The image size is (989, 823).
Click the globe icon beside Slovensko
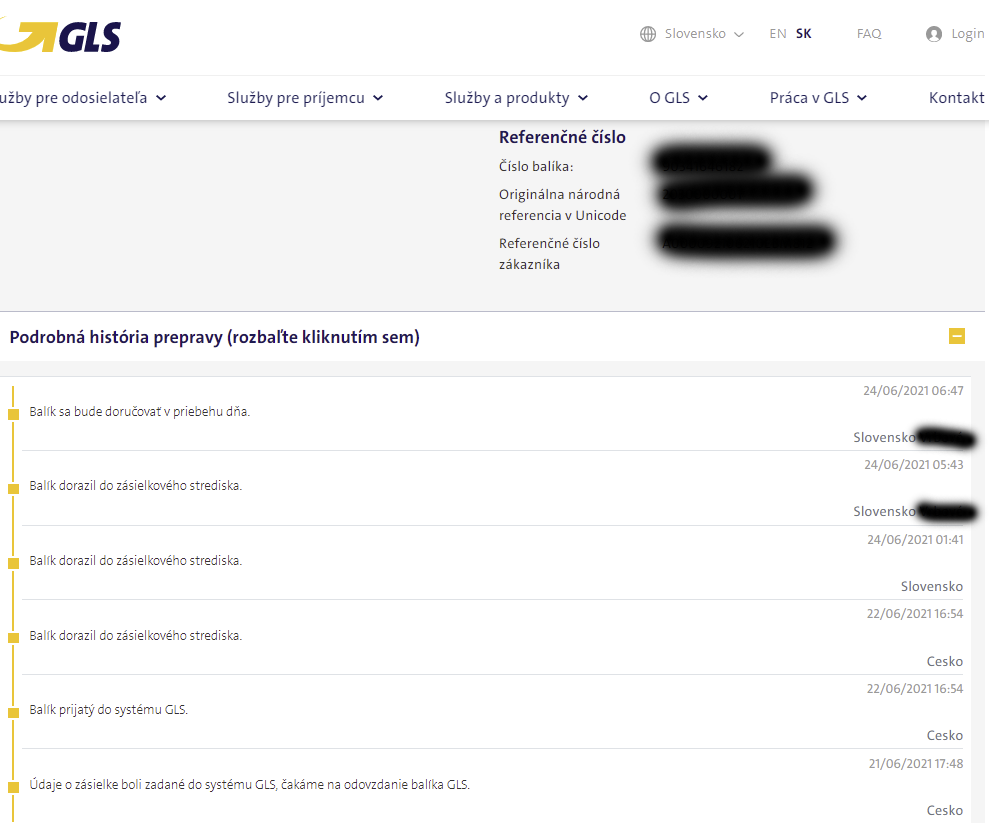click(648, 34)
